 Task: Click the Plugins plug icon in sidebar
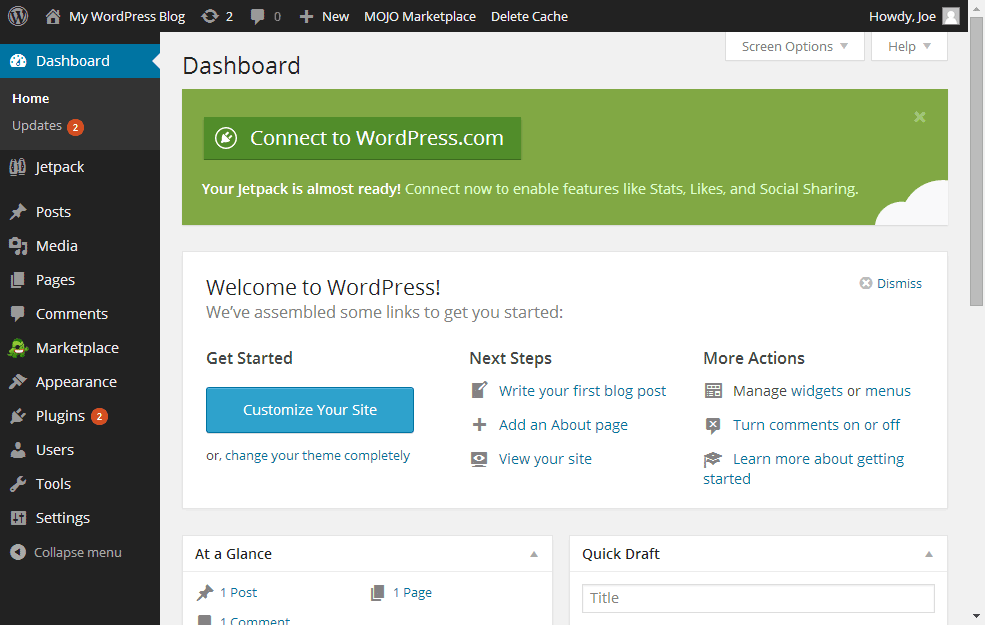(18, 415)
